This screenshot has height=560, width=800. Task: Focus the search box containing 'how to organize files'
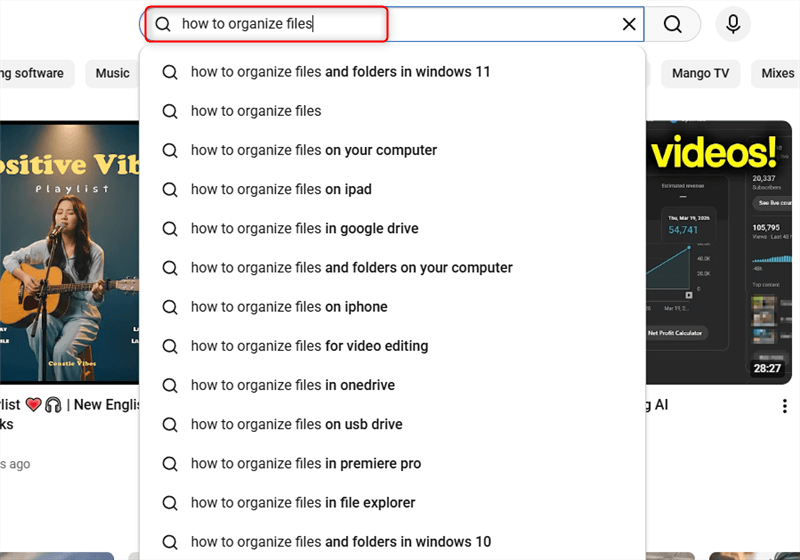[391, 24]
